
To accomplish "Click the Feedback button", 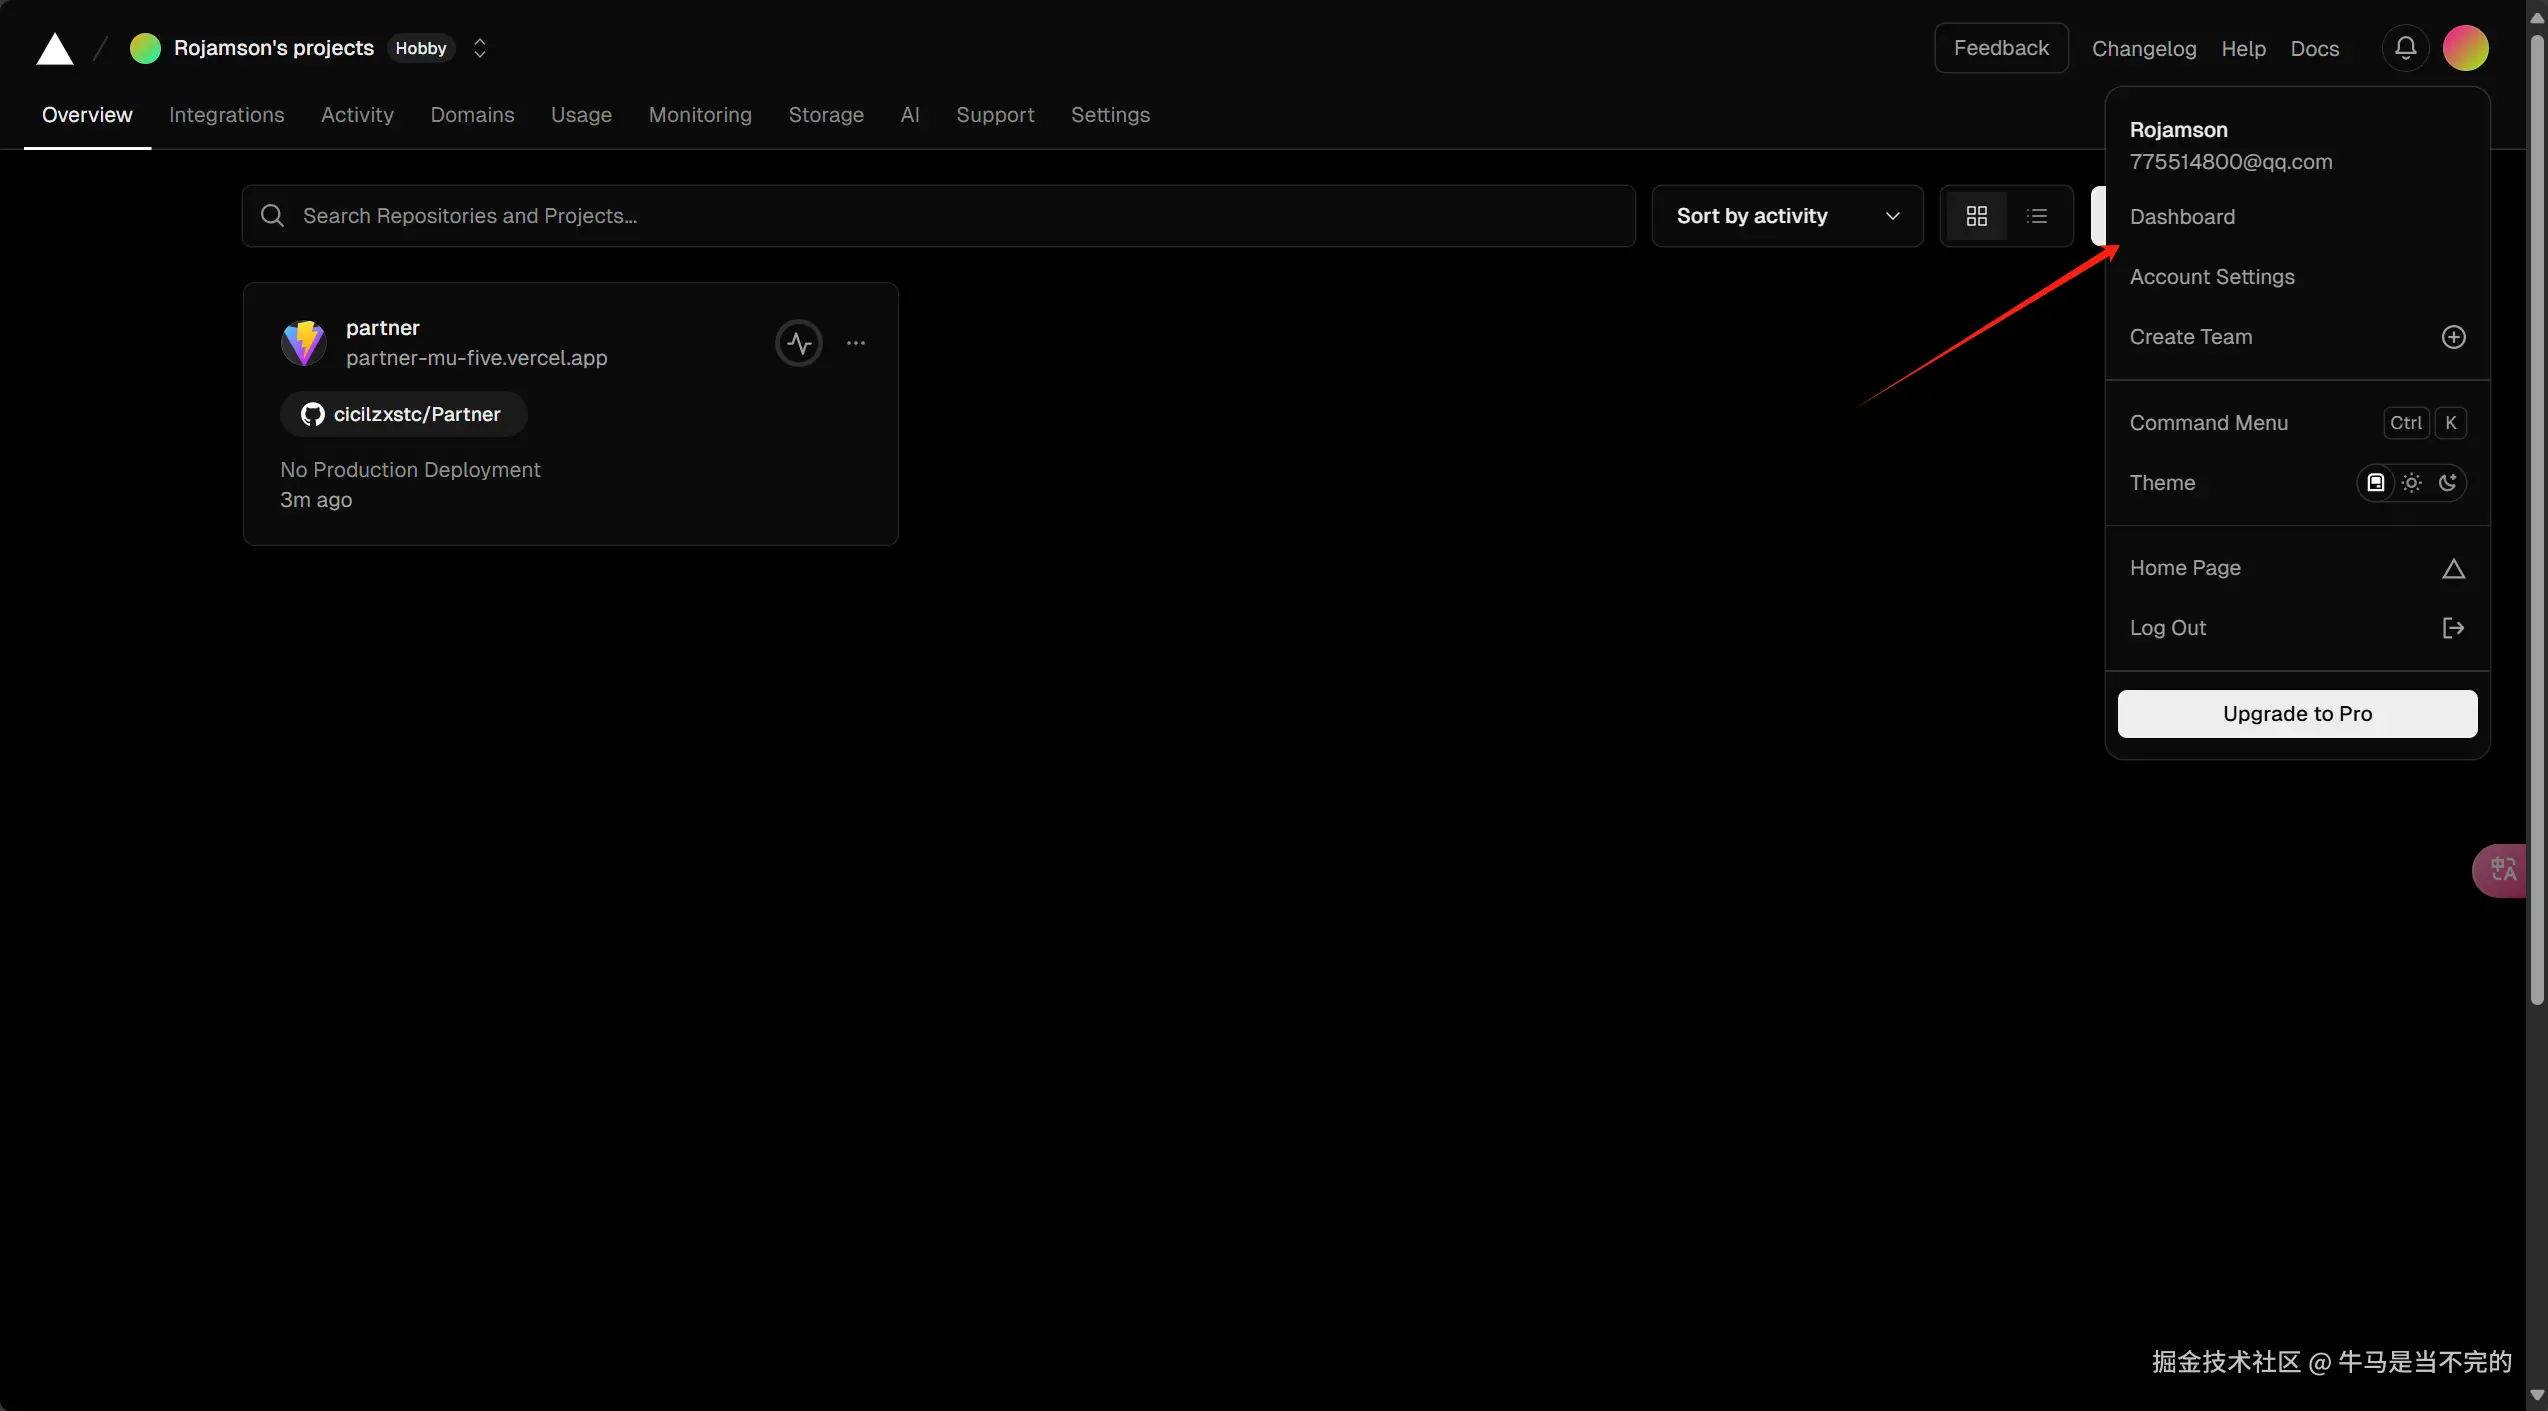I will (x=2001, y=48).
